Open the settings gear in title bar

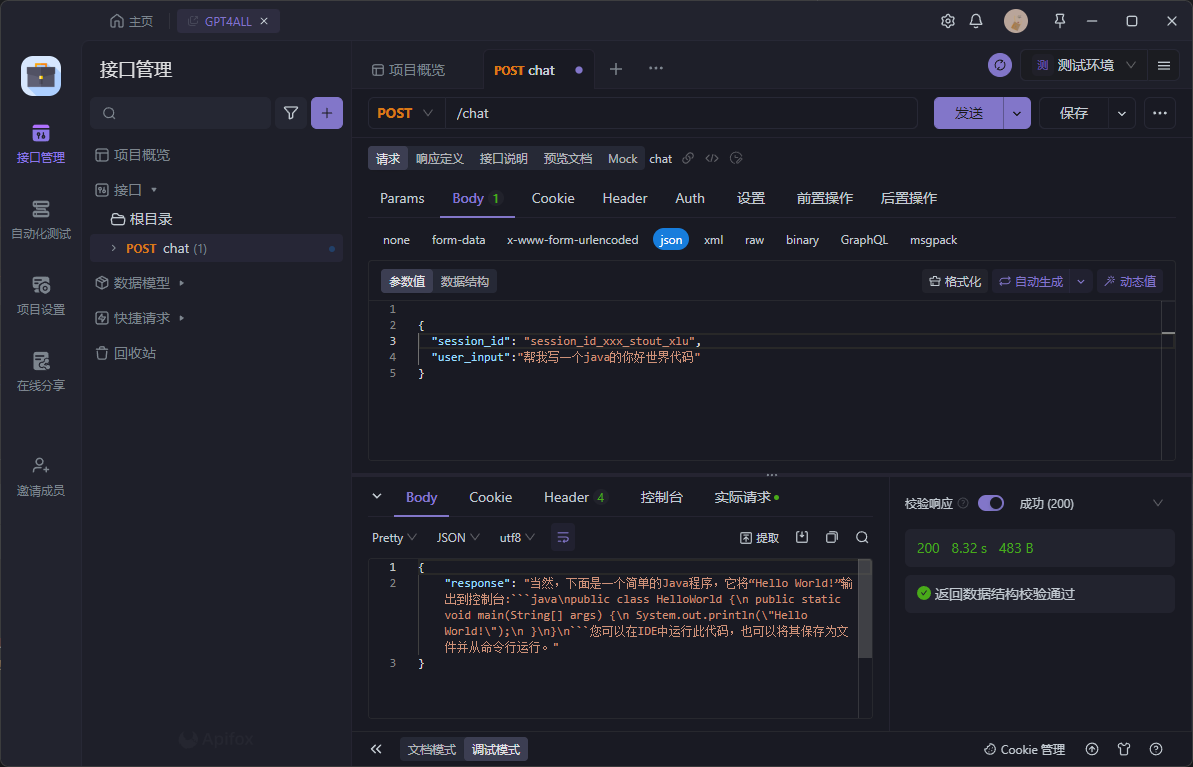[x=947, y=21]
